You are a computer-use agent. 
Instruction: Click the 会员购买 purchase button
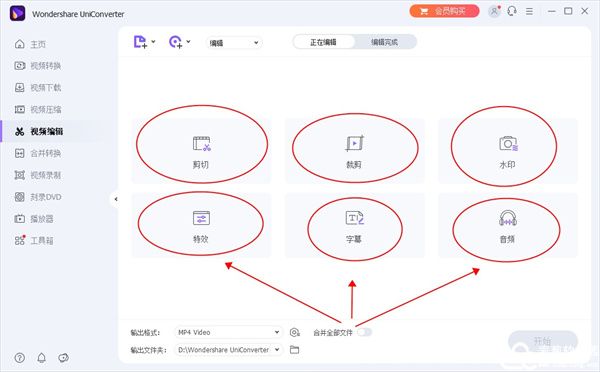[444, 11]
